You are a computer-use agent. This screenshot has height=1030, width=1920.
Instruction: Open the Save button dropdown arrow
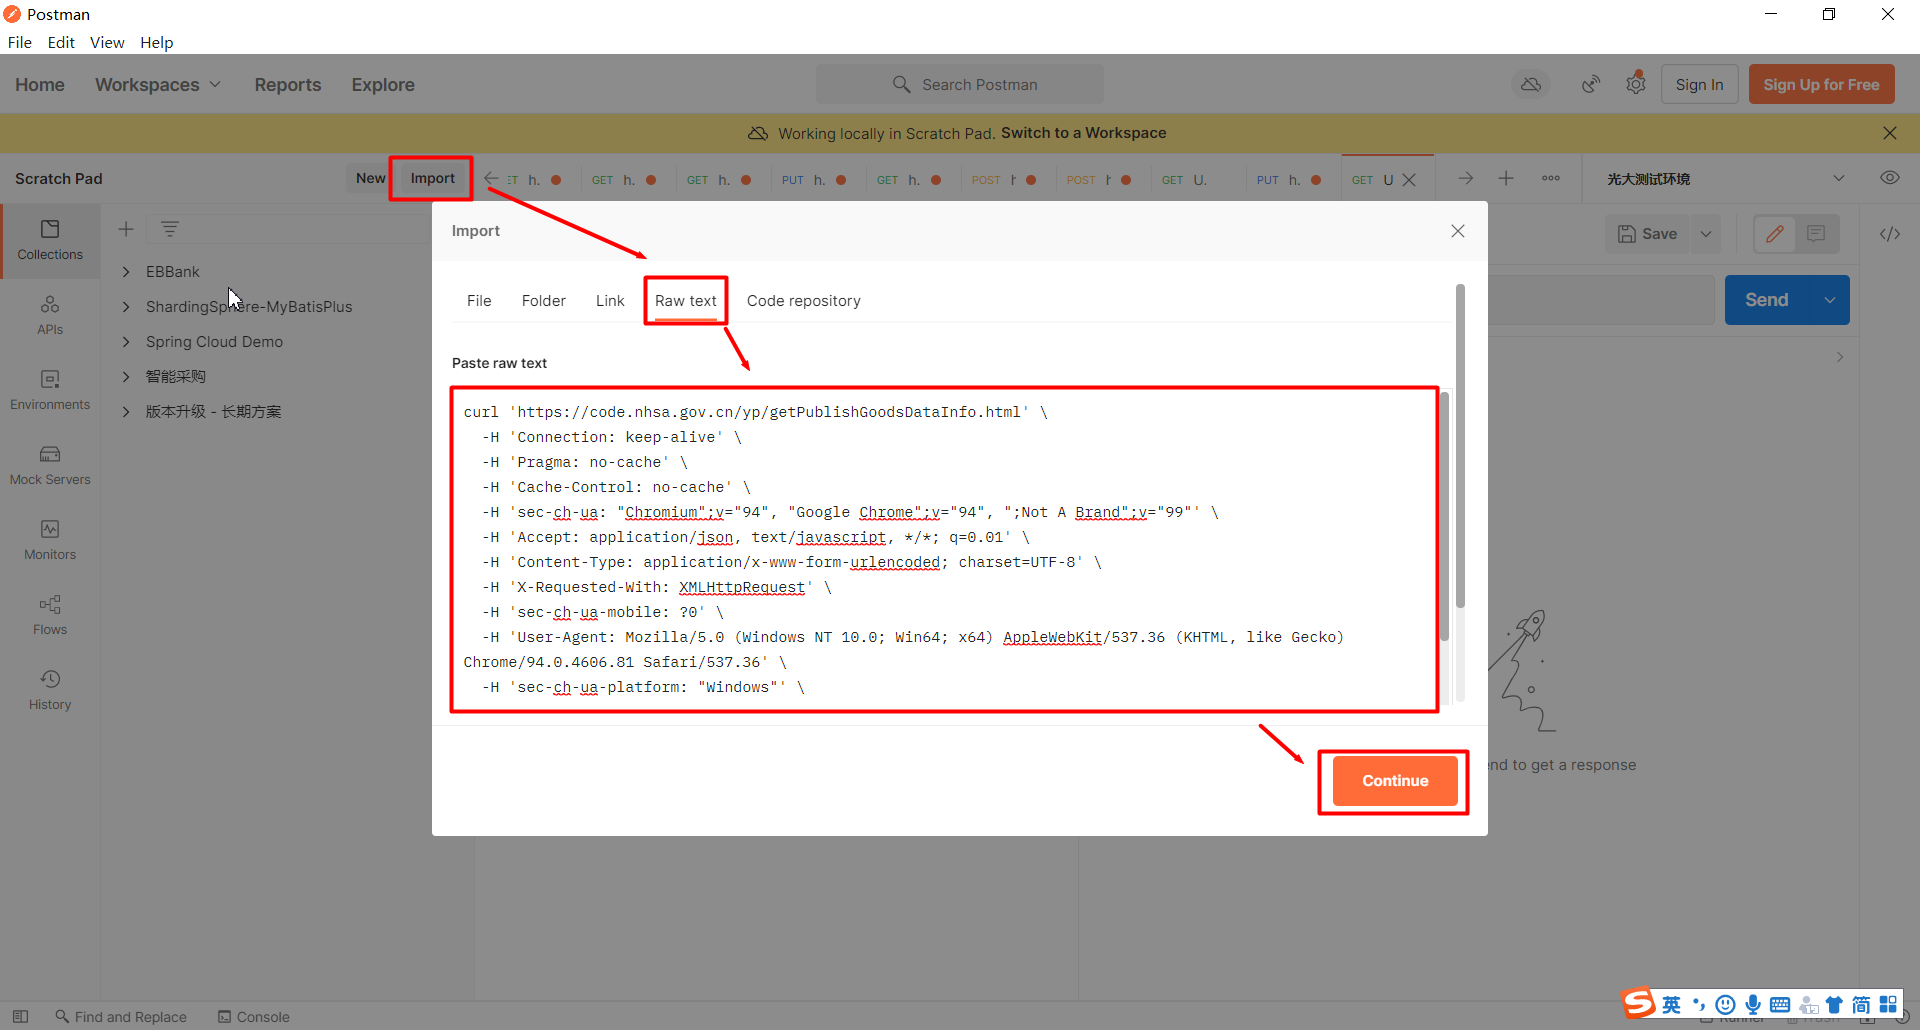[x=1707, y=233]
